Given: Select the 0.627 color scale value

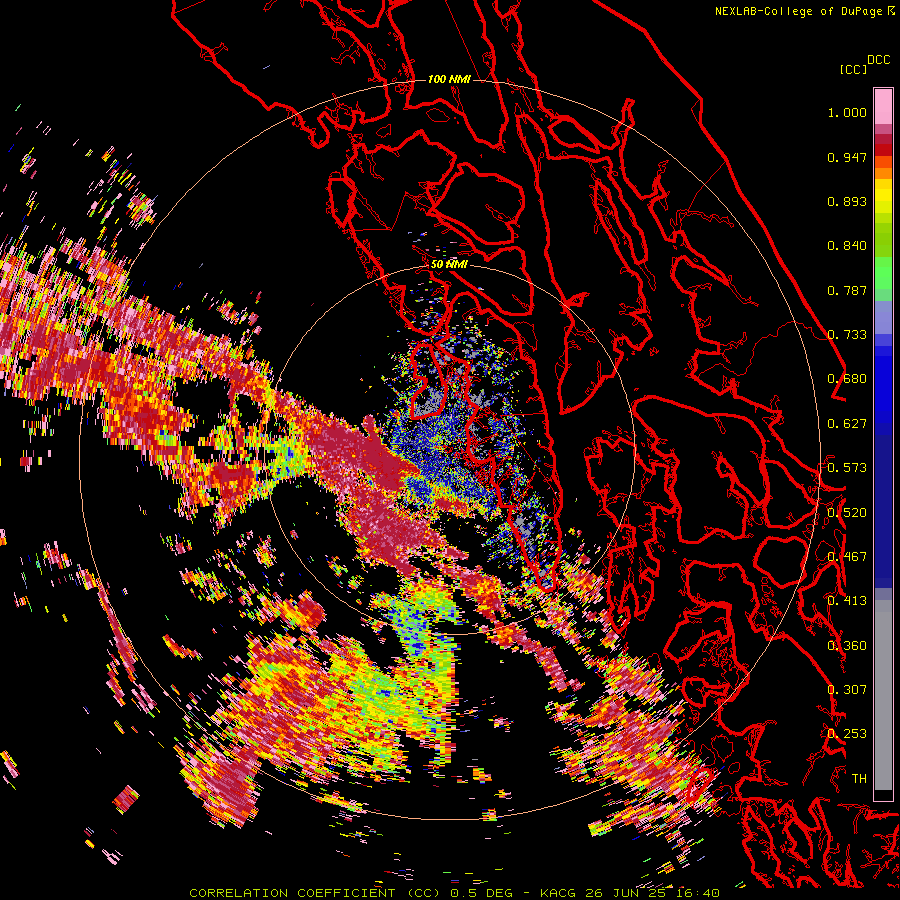Looking at the screenshot, I should (847, 424).
